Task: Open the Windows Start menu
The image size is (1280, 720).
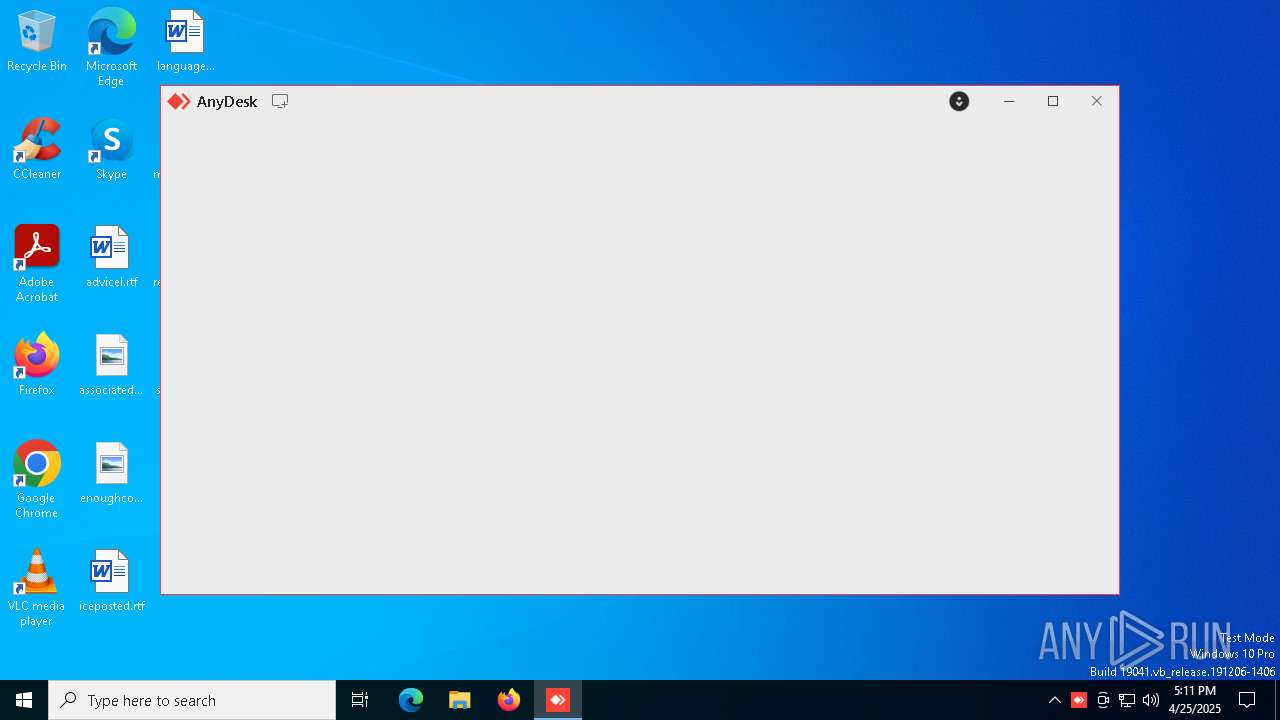Action: pos(24,700)
